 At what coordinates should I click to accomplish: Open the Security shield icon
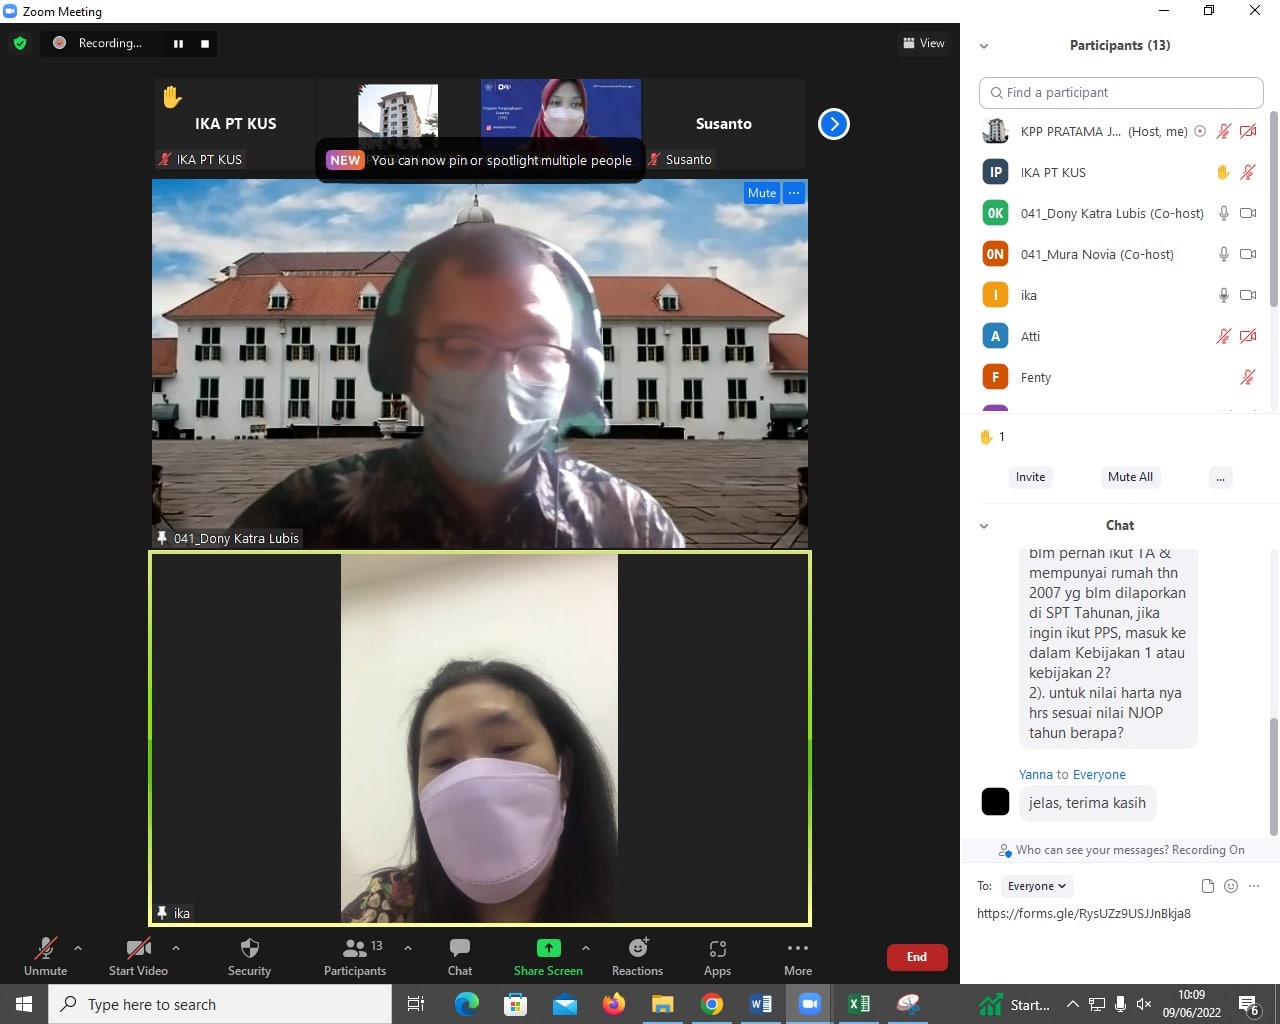pos(249,948)
